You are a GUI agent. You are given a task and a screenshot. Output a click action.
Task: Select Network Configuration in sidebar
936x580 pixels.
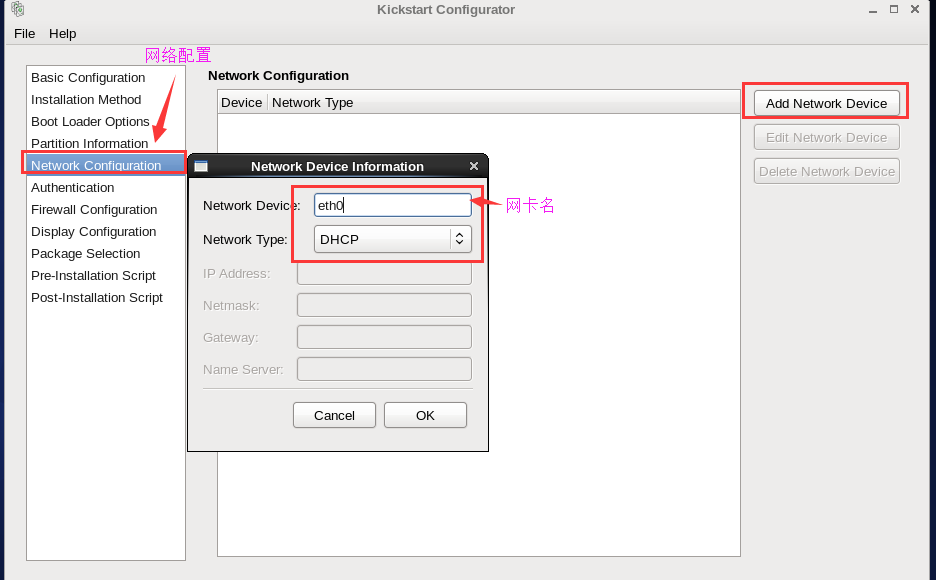[106, 165]
